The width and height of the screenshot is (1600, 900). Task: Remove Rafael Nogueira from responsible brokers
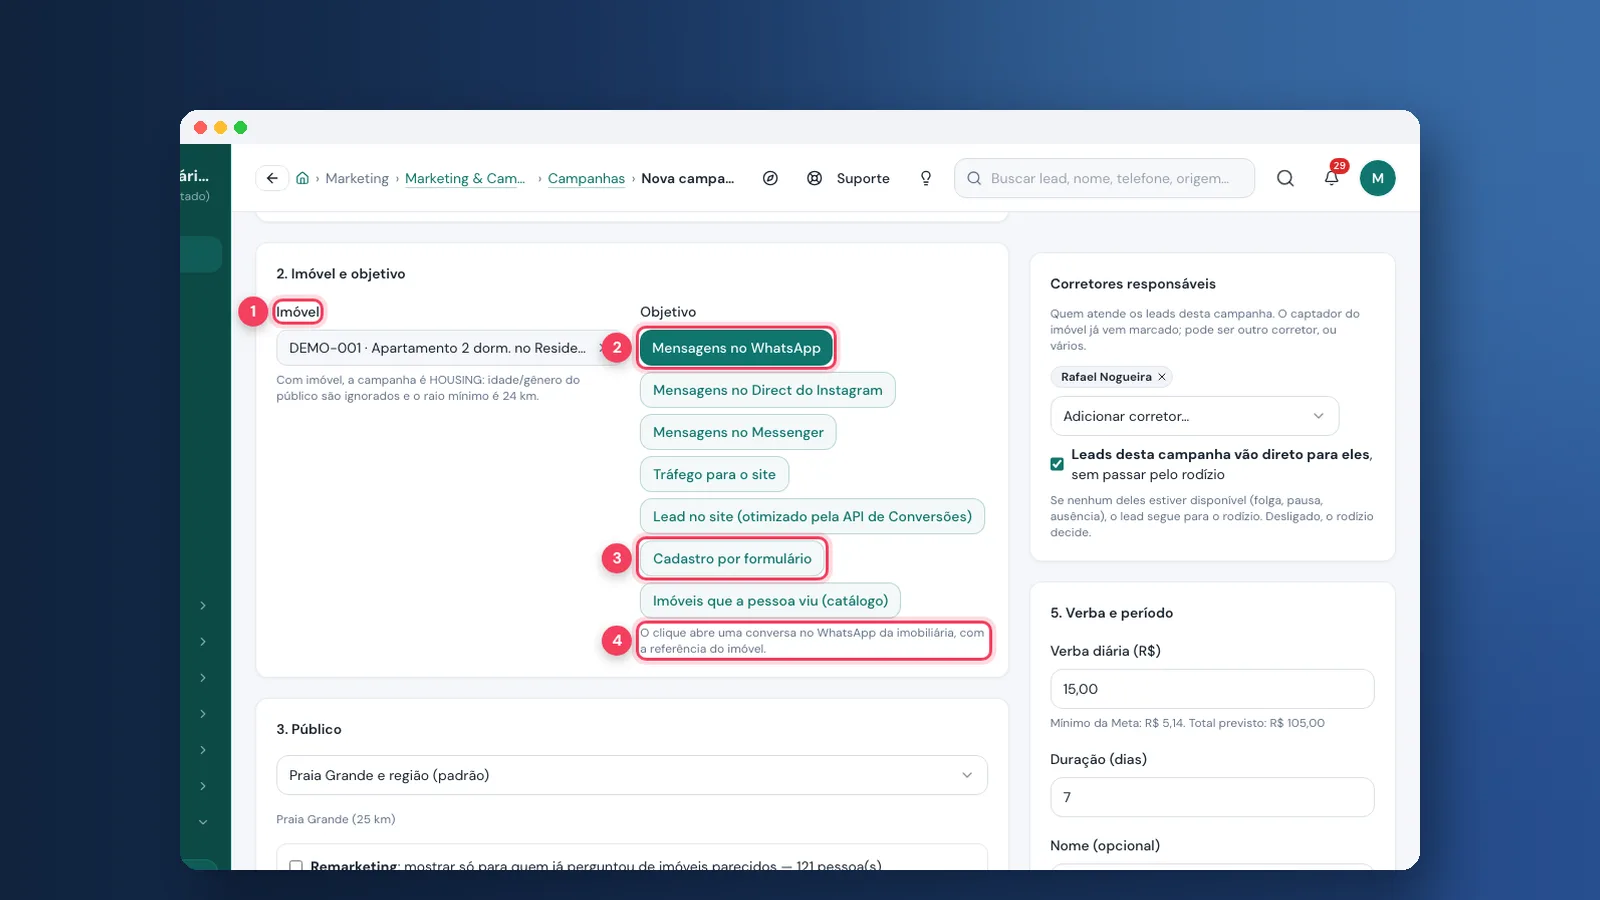1162,377
